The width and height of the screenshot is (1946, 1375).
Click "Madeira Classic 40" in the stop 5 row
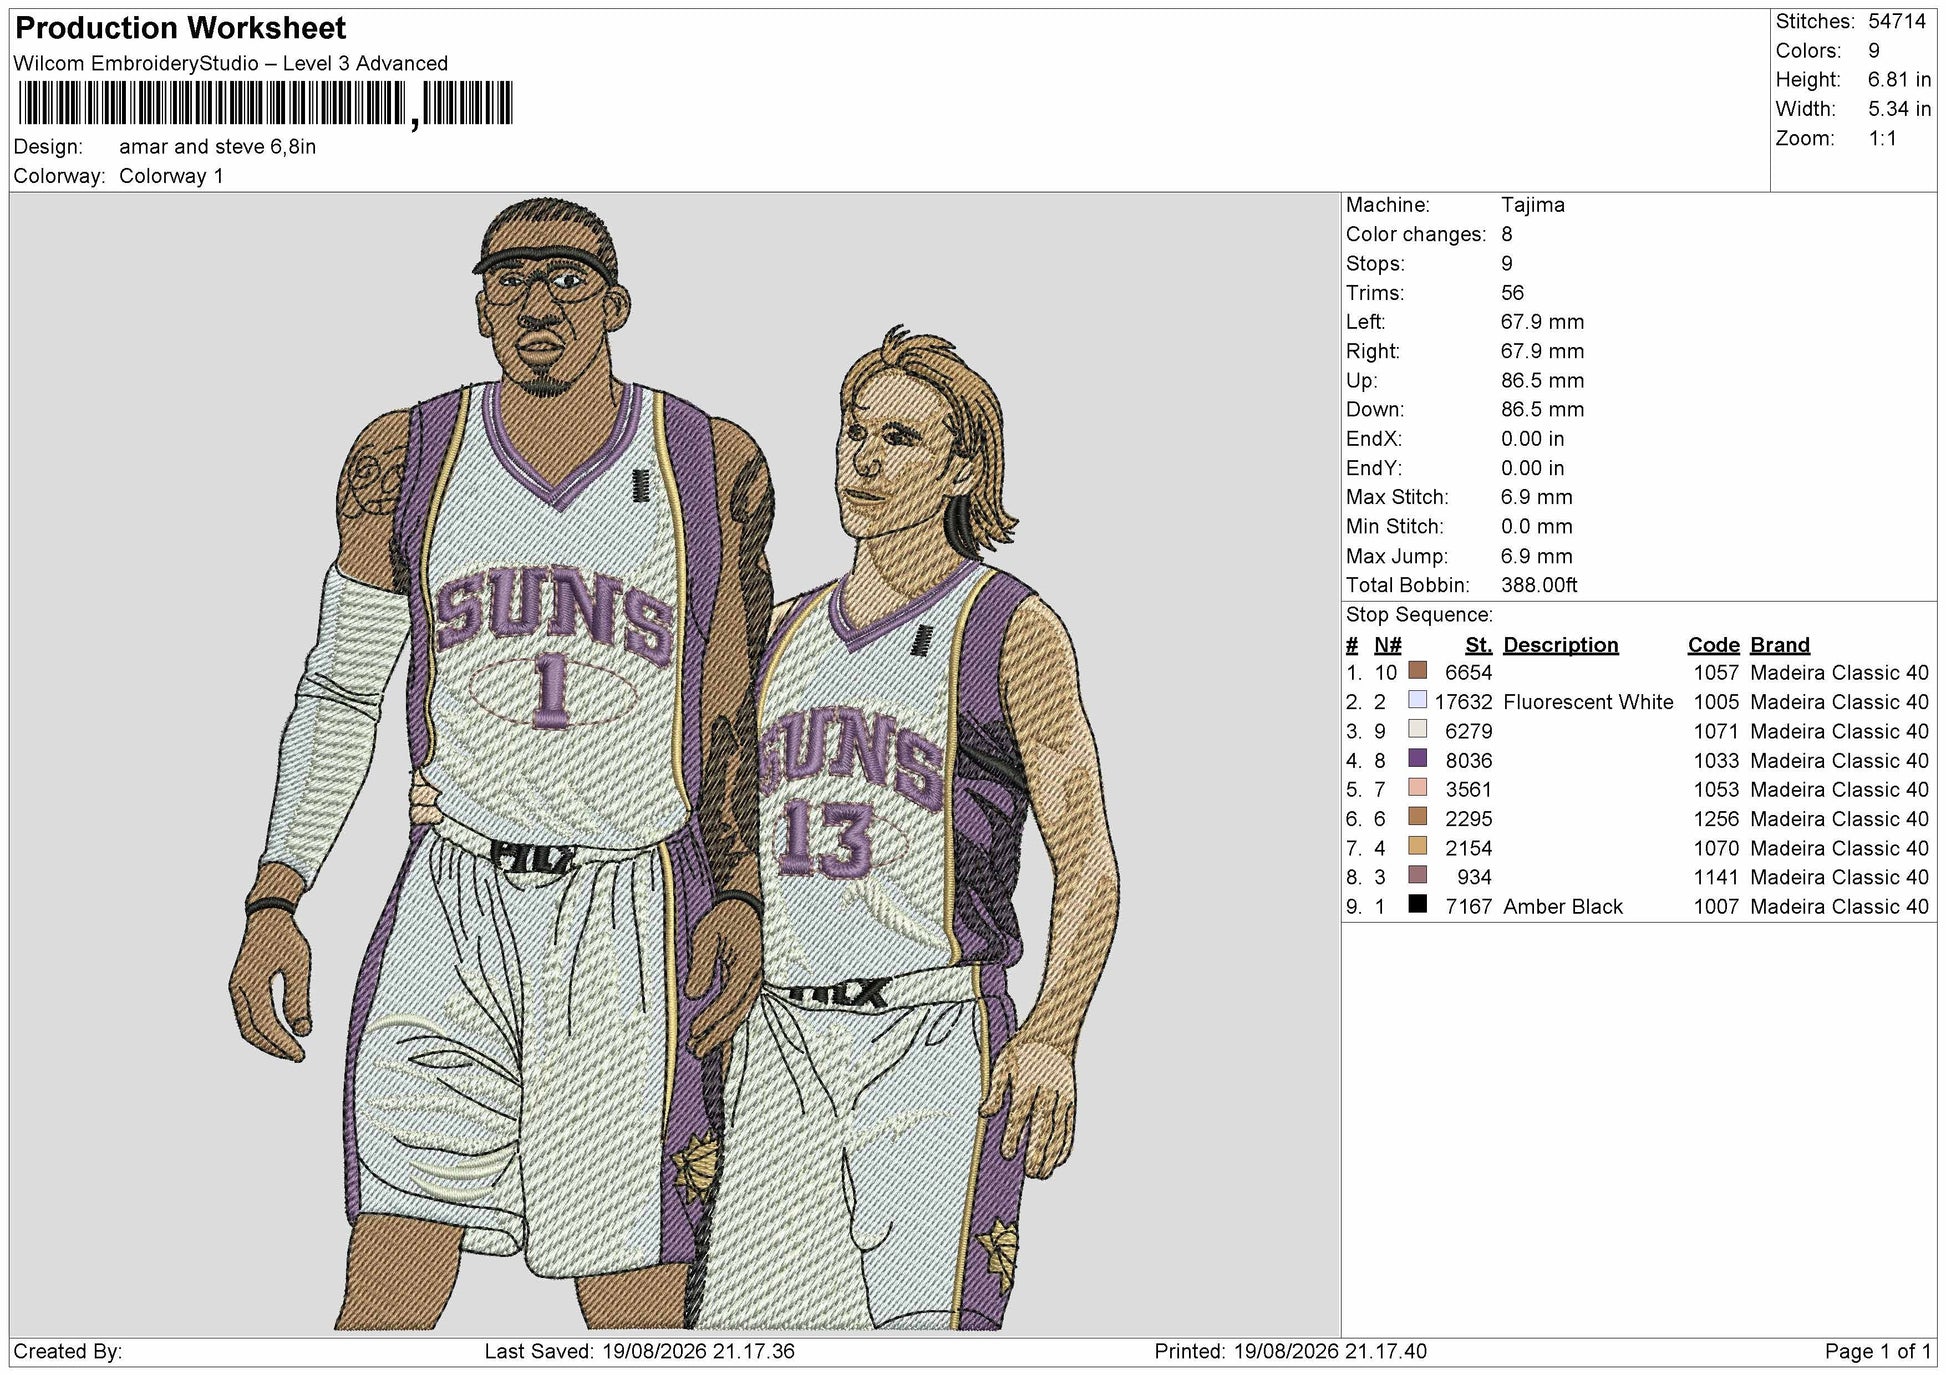[x=1839, y=790]
